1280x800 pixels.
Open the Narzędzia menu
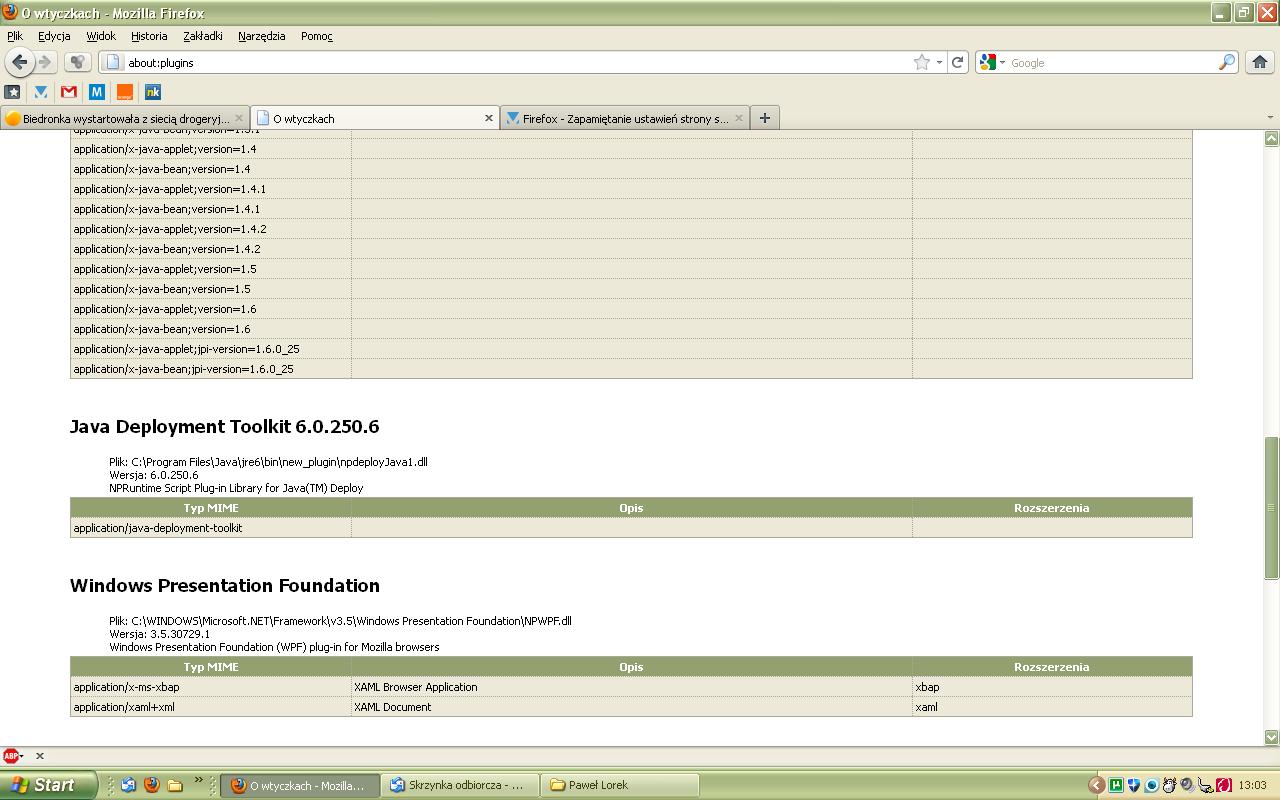[x=262, y=36]
